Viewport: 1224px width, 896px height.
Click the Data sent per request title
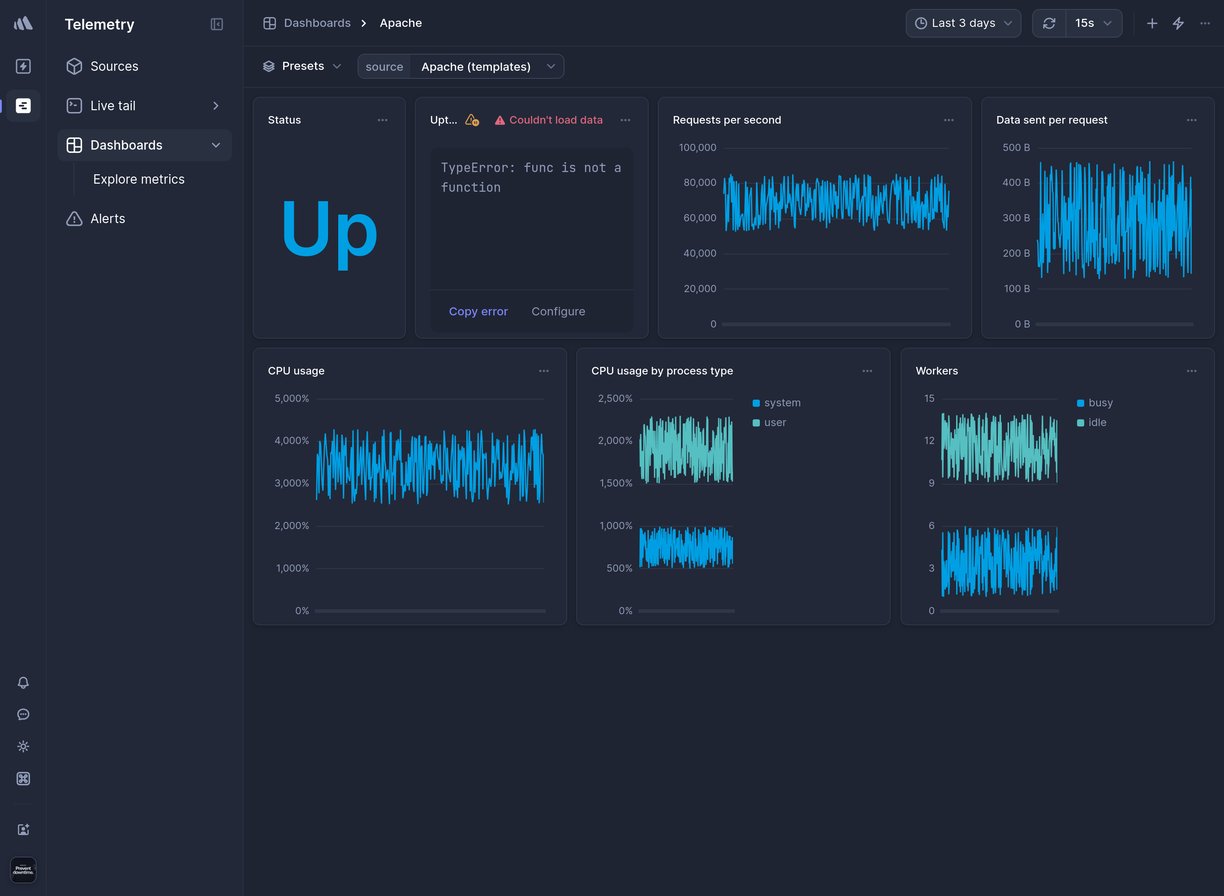(1052, 120)
